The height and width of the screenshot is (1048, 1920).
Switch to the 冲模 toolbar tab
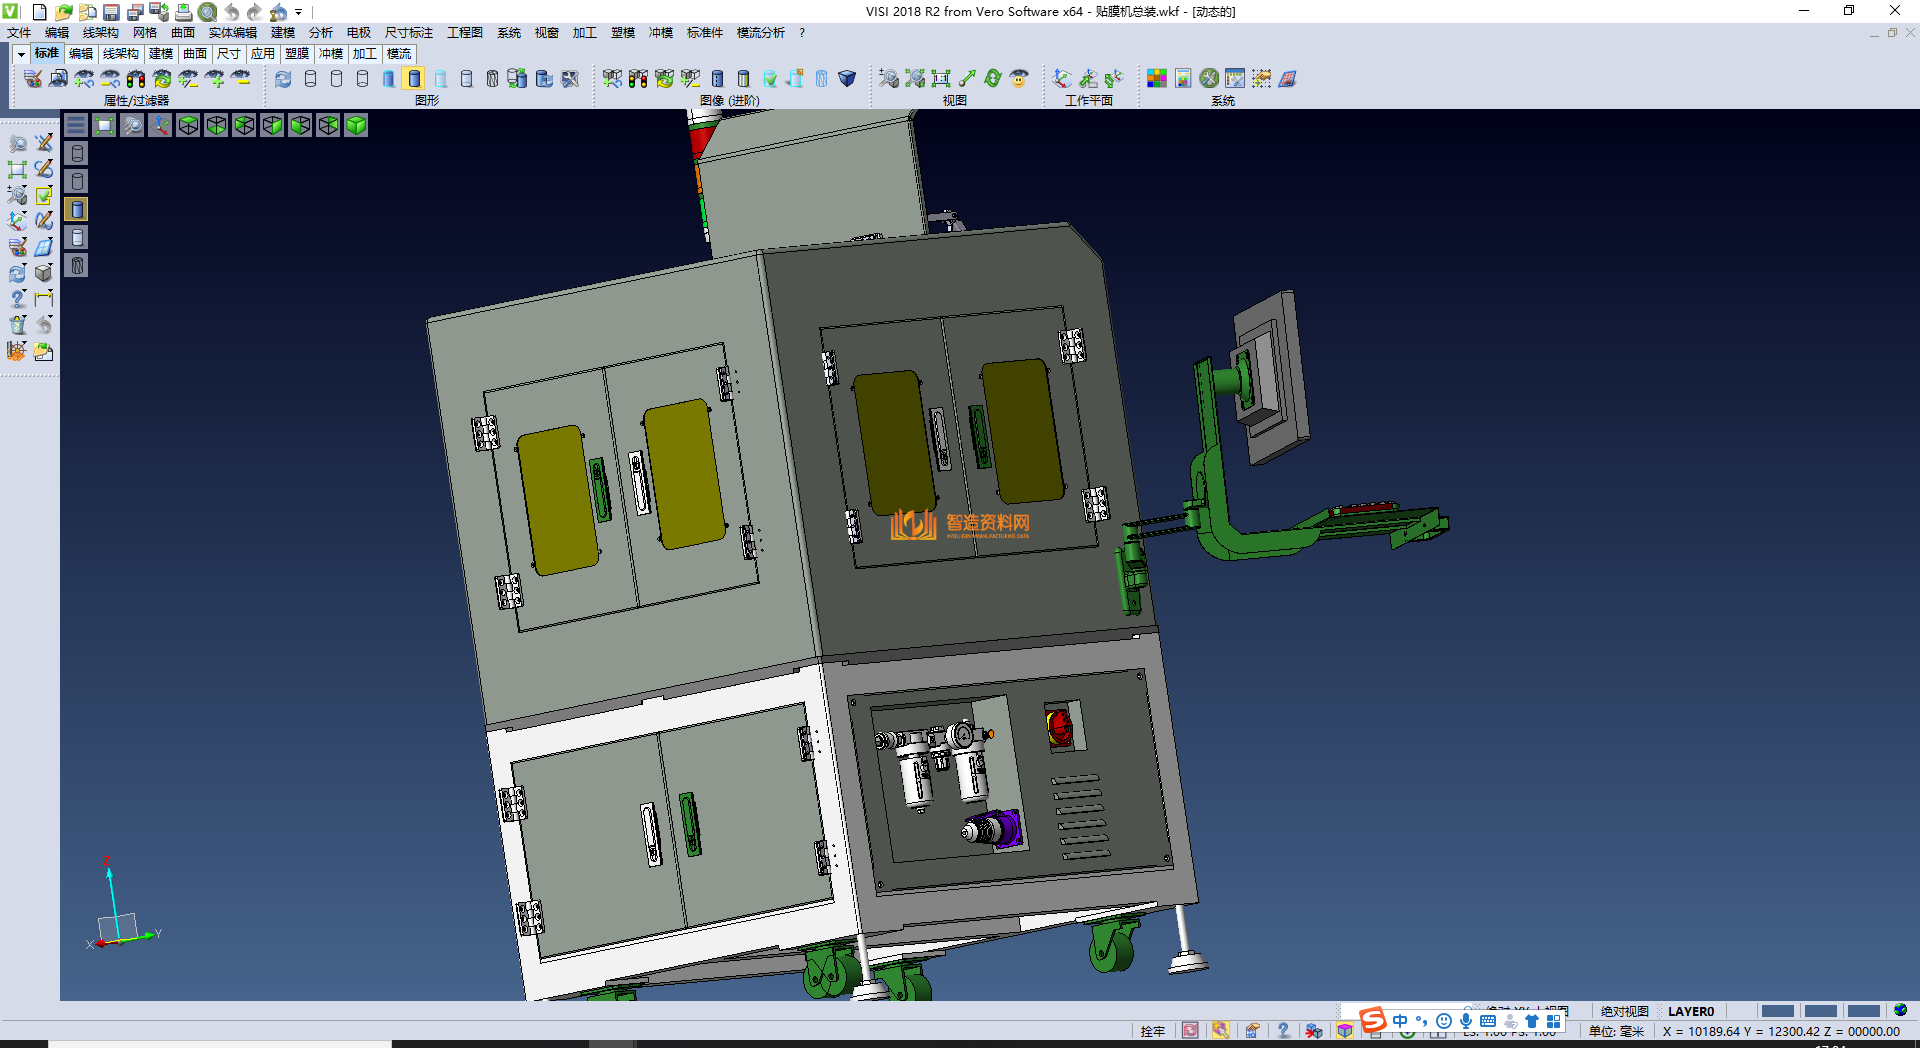(330, 54)
